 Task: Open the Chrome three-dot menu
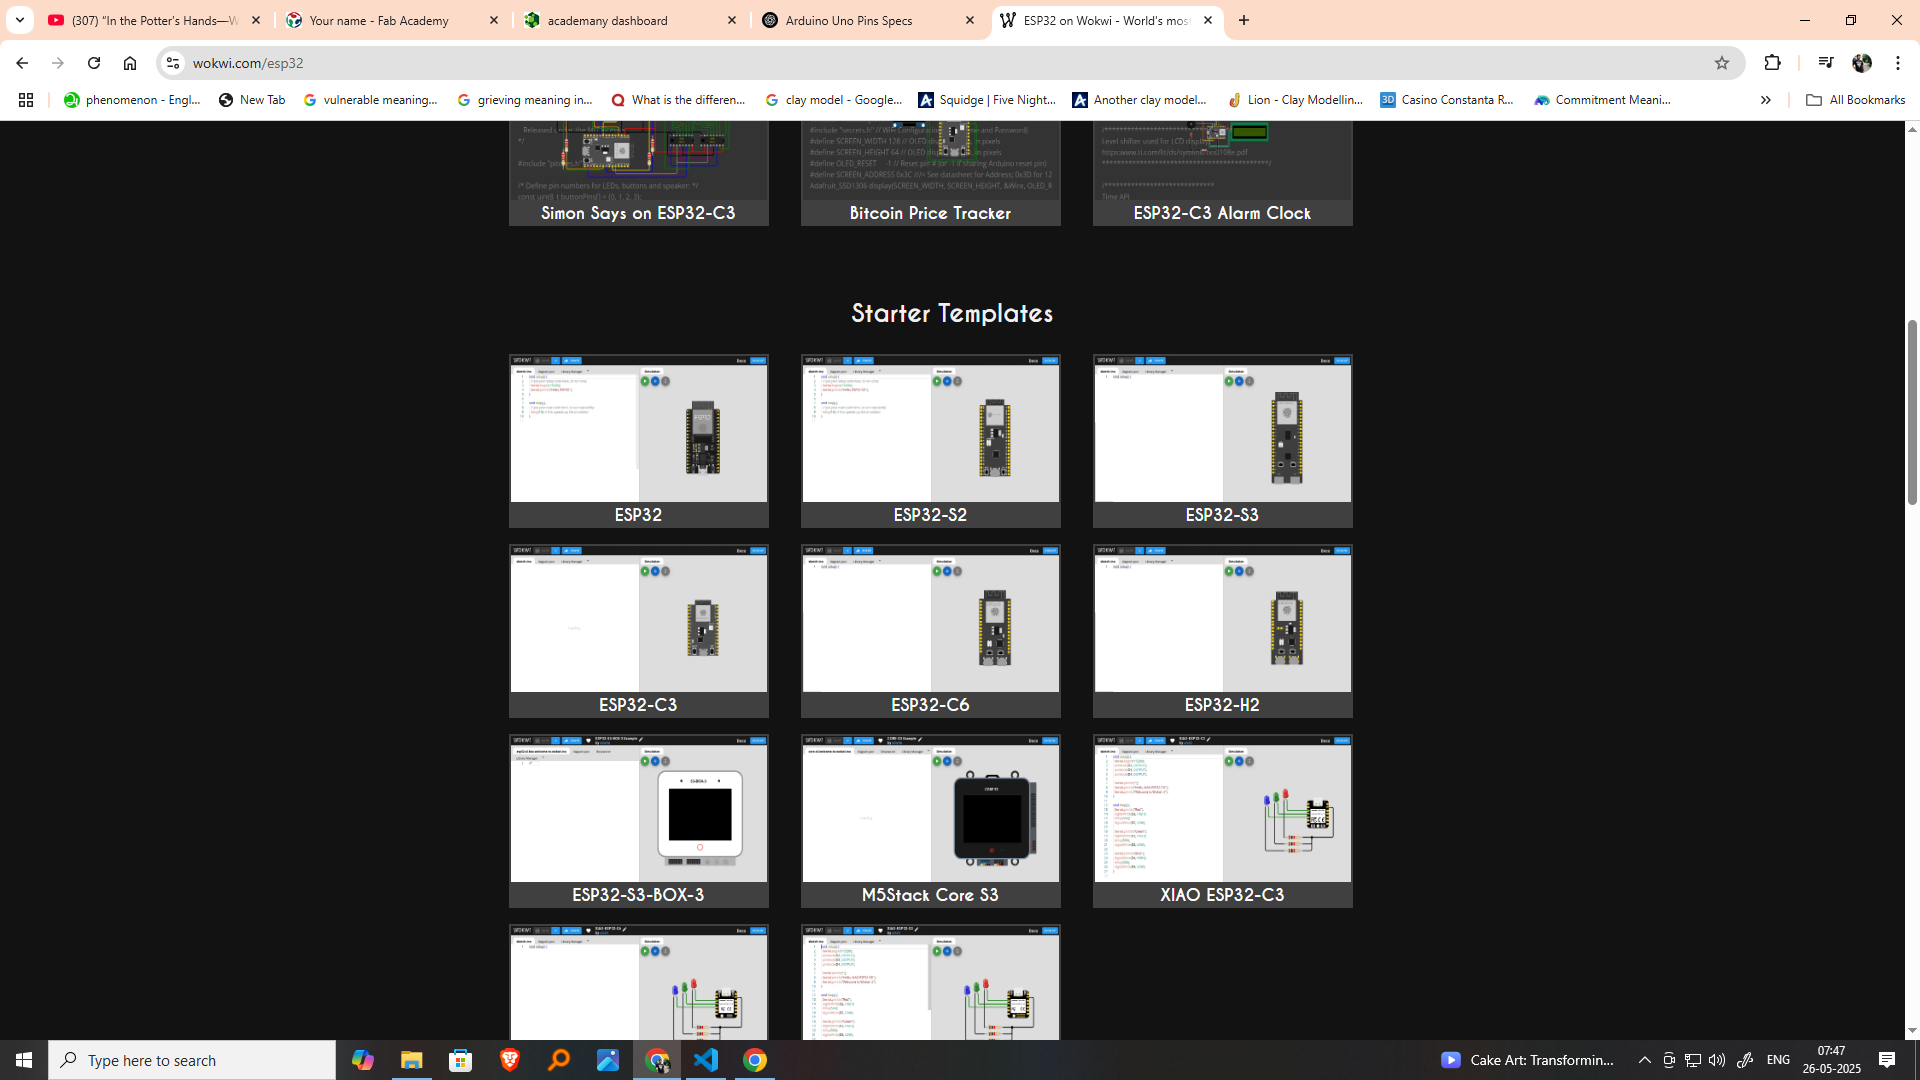click(1898, 63)
